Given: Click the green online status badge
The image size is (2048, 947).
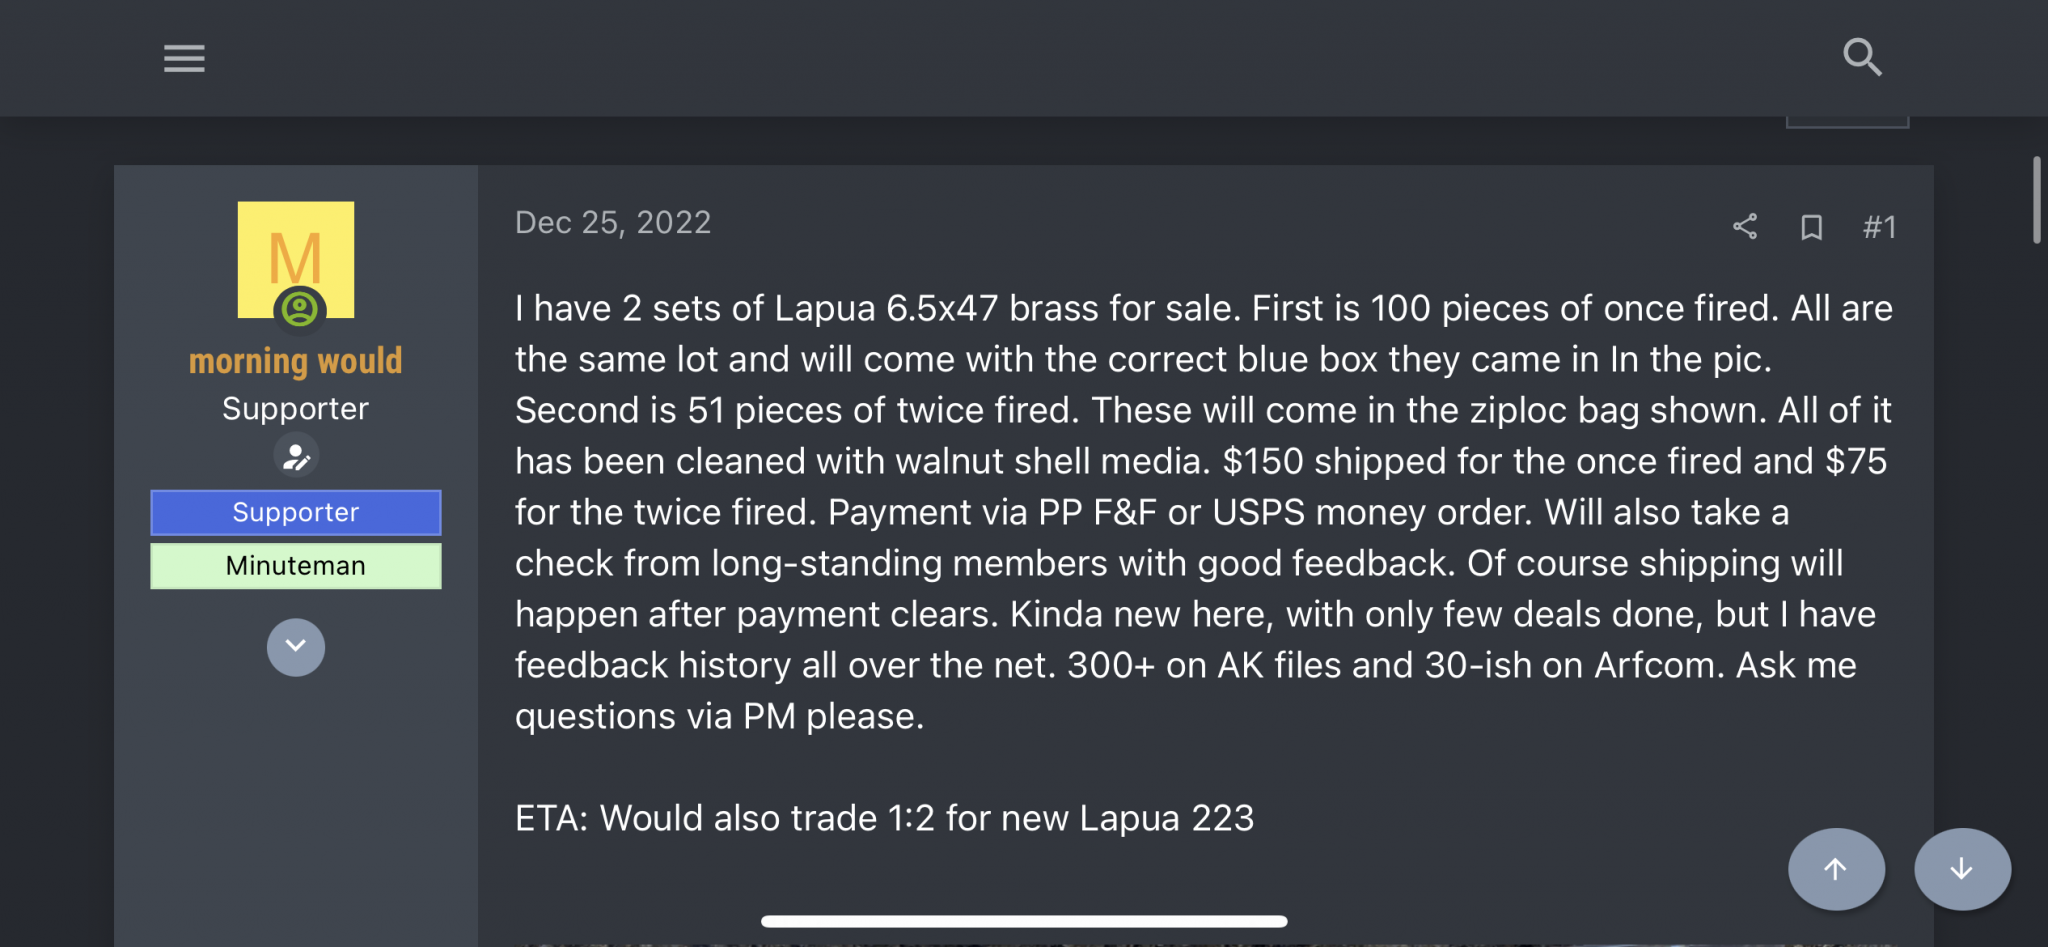Looking at the screenshot, I should (299, 309).
